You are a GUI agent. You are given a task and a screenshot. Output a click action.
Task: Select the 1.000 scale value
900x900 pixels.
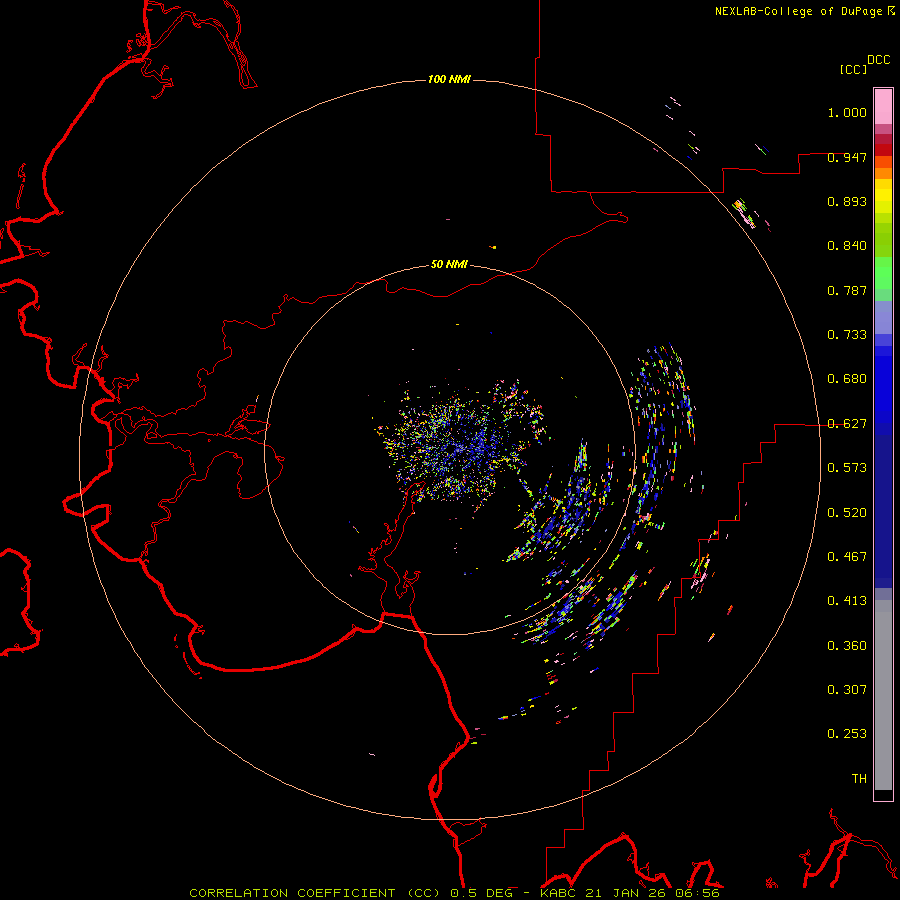point(847,112)
